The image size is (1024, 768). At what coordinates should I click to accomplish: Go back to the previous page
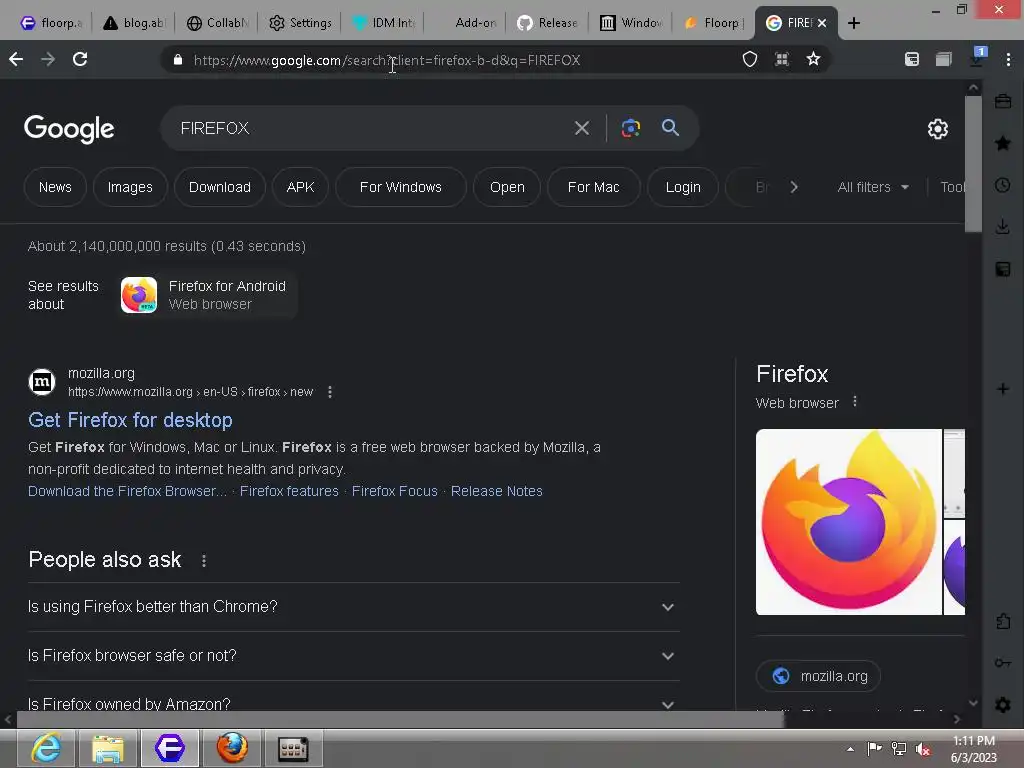pos(16,59)
